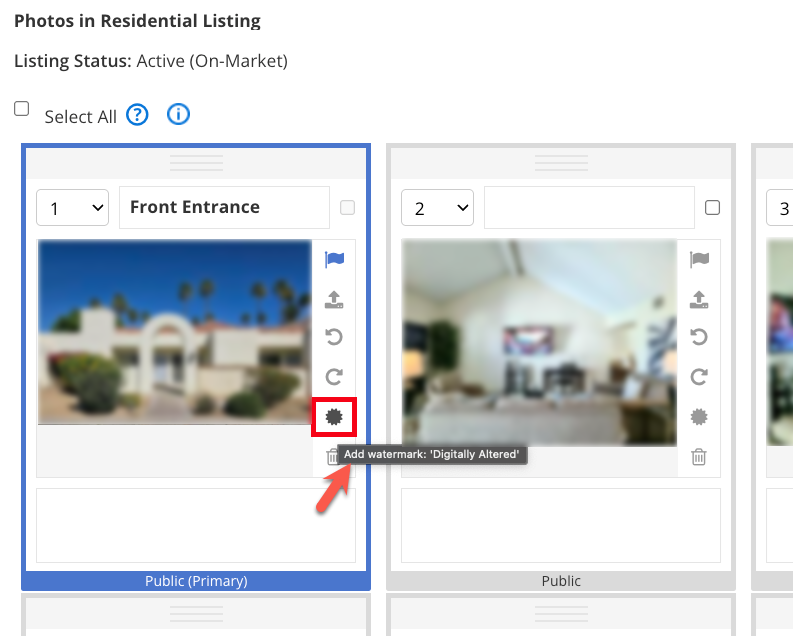
Task: Delete photo 2 with trash icon
Action: pos(699,457)
